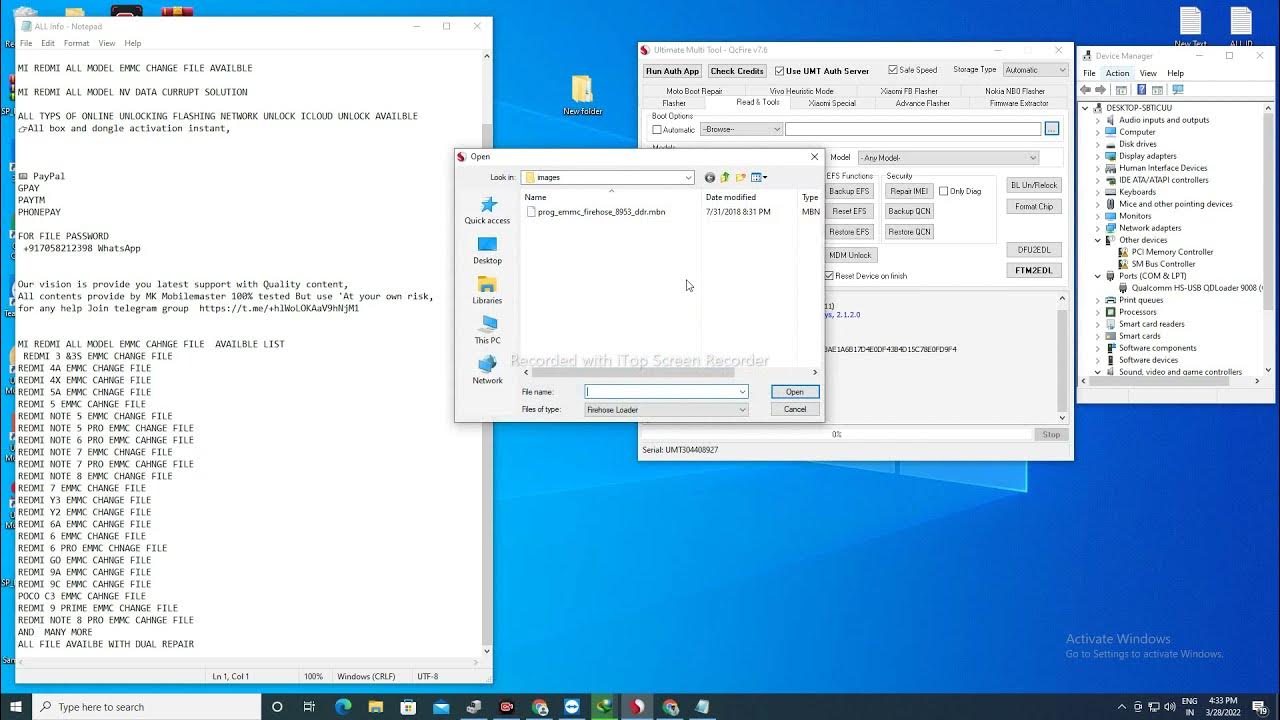Click Check Credits button
1280x720 pixels.
pos(737,71)
